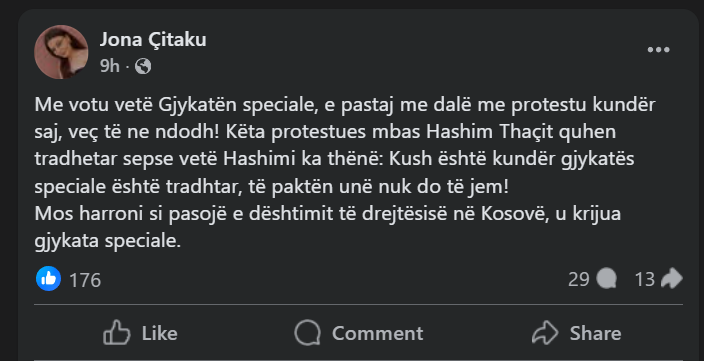Click the blue thumbs-up reaction icon

[x=48, y=279]
